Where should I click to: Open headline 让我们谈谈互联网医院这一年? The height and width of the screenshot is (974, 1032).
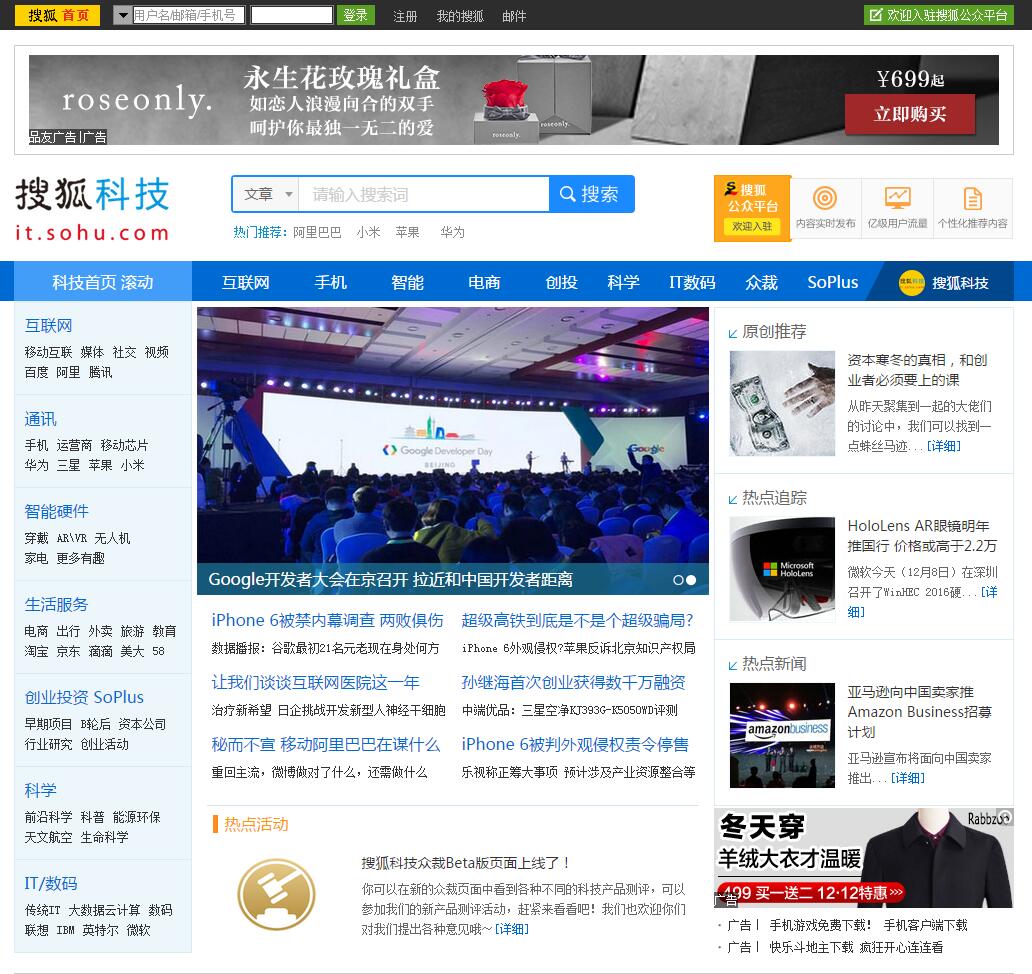point(315,682)
